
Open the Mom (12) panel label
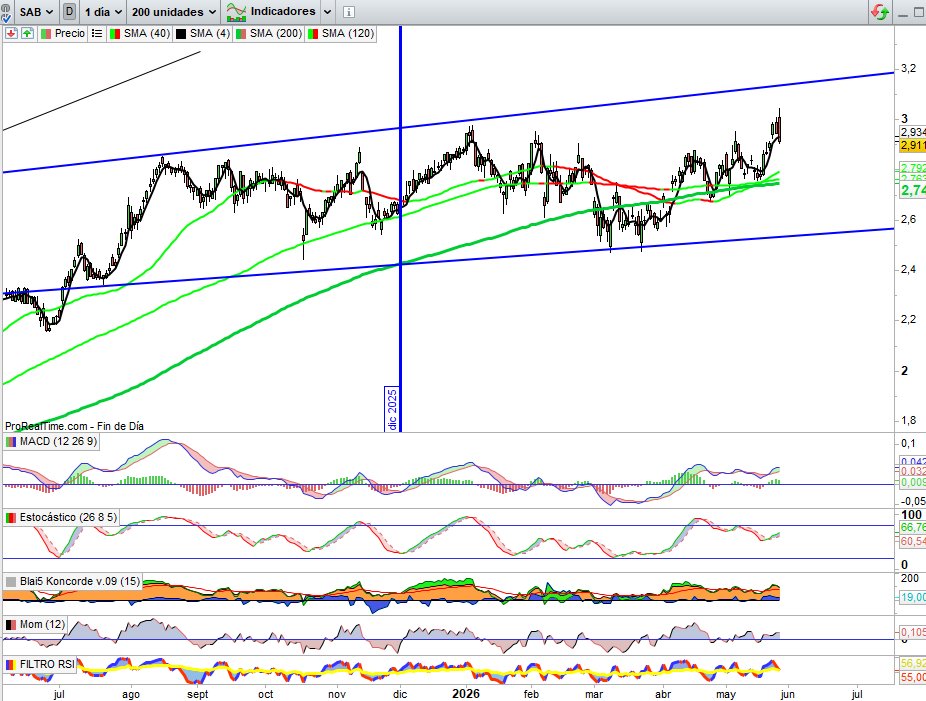(43, 624)
